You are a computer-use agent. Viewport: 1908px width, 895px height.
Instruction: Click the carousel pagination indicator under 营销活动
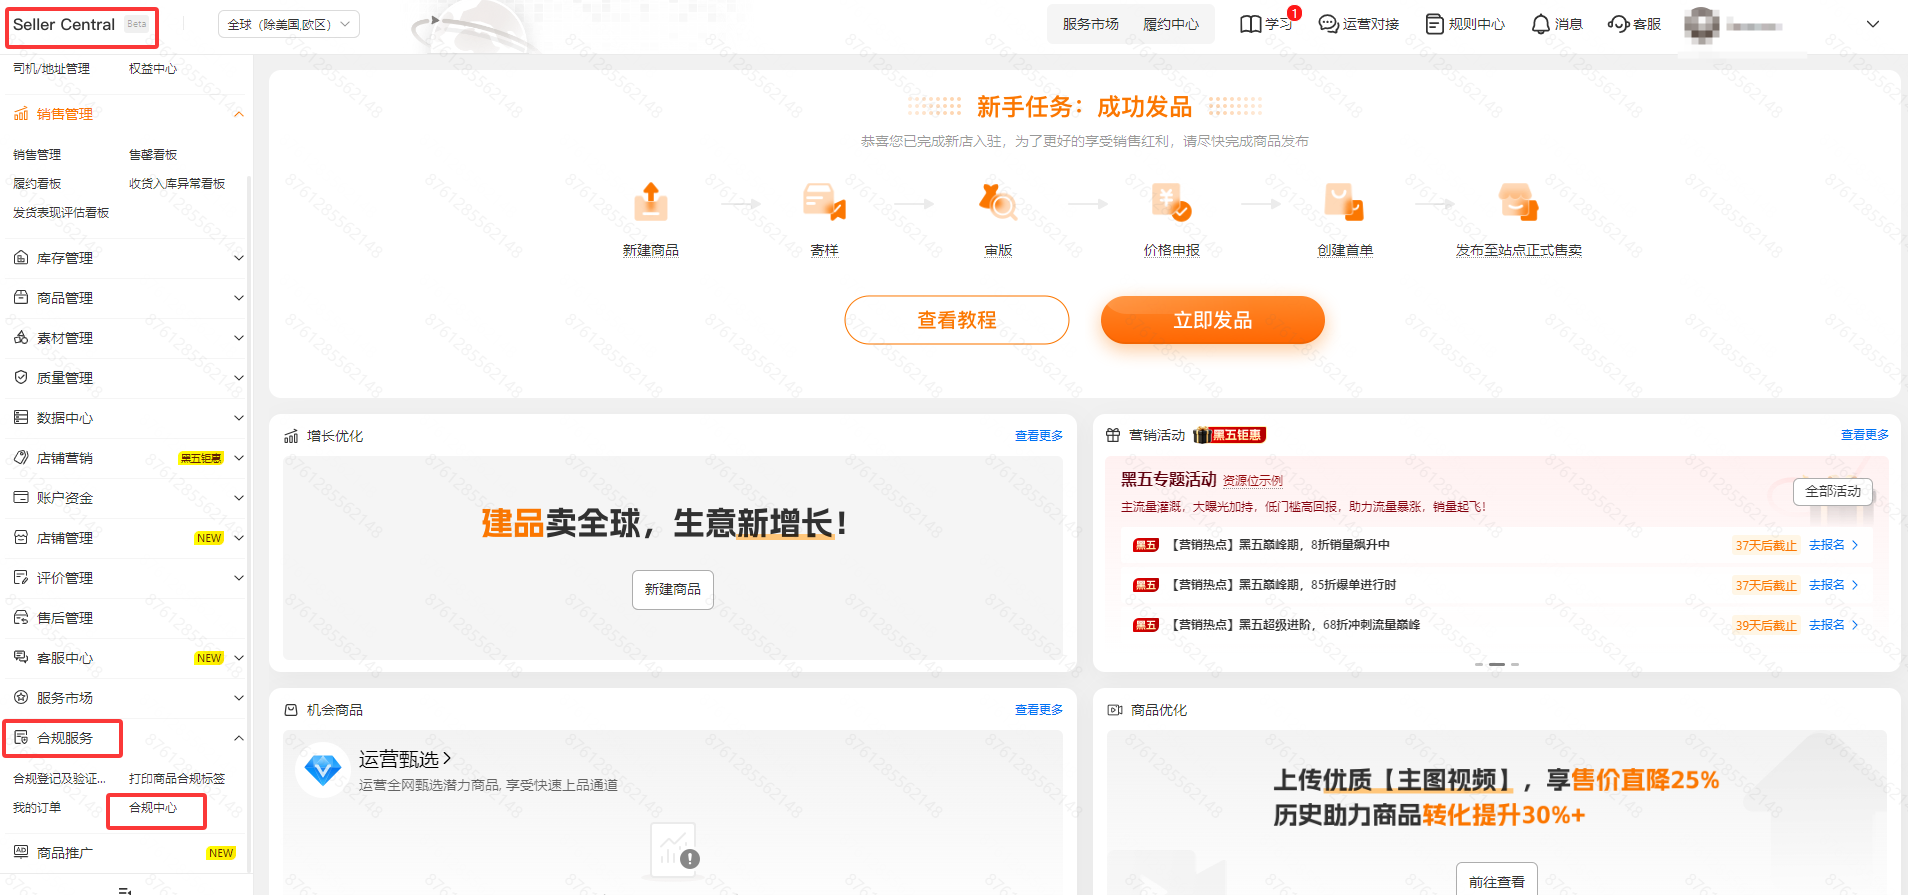(1496, 664)
